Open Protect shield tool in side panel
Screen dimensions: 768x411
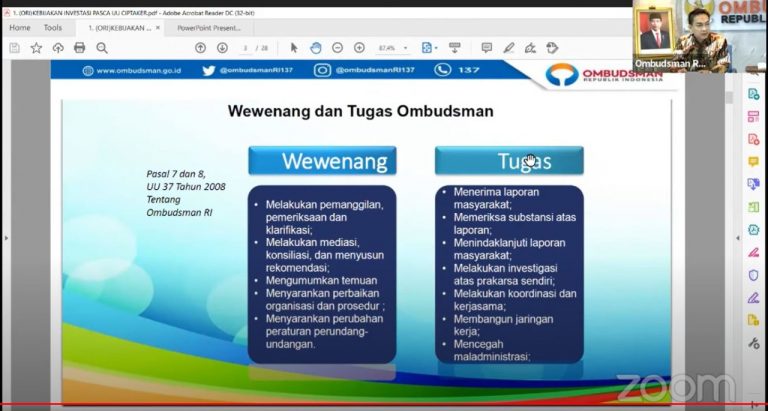753,275
